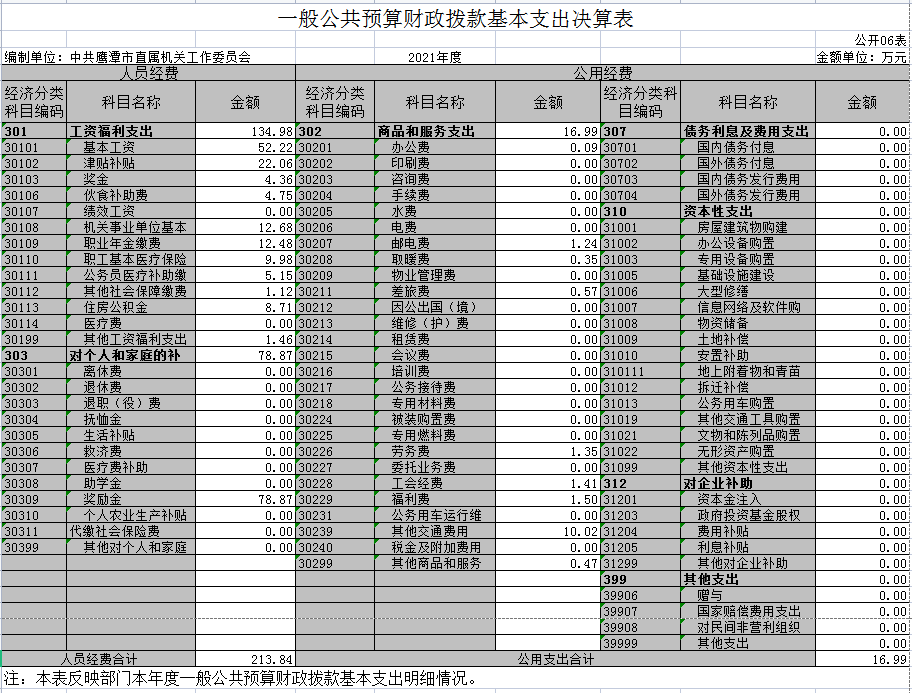Viewport: 912px width, 693px height.
Task: Click the '公务接待费' cell
Action: [435, 387]
